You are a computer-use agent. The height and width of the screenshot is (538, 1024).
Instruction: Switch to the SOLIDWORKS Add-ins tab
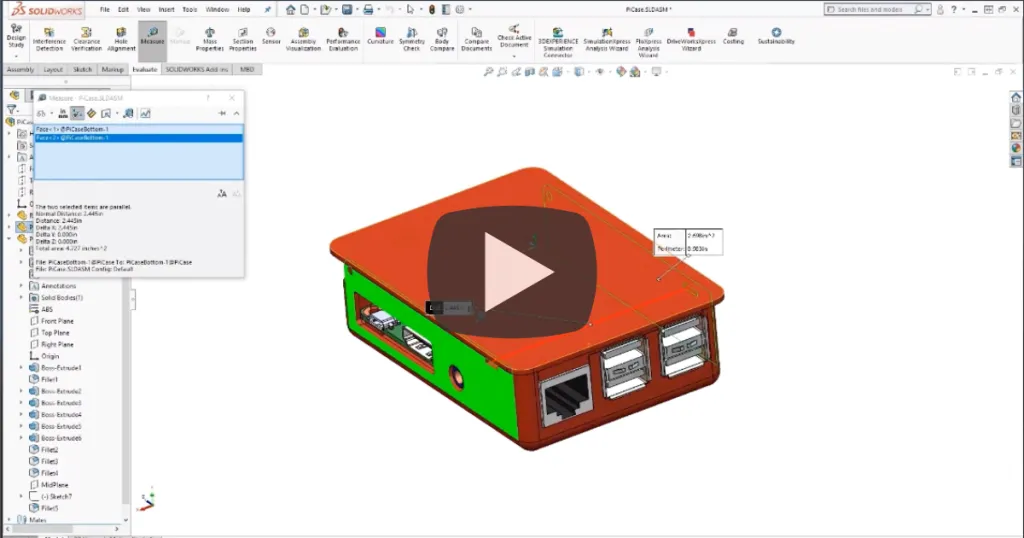click(197, 69)
